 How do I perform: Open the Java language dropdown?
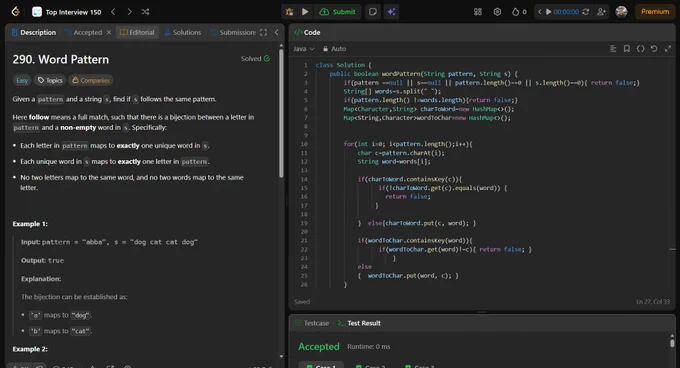[x=304, y=49]
